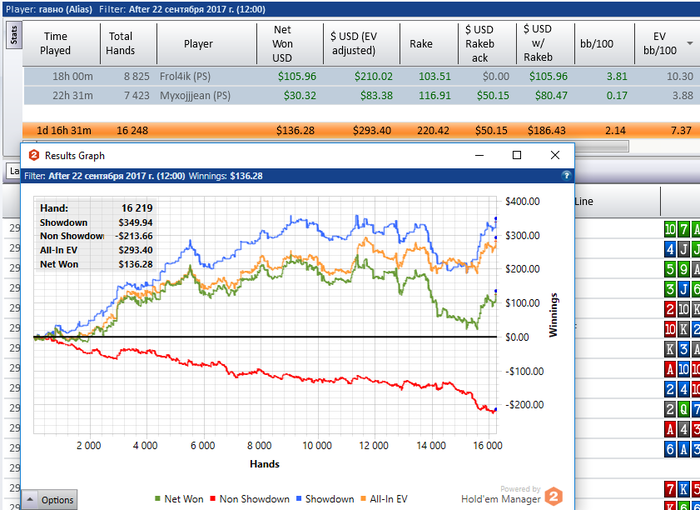Toggle Net Won series in legend
700x510 pixels.
coord(179,499)
